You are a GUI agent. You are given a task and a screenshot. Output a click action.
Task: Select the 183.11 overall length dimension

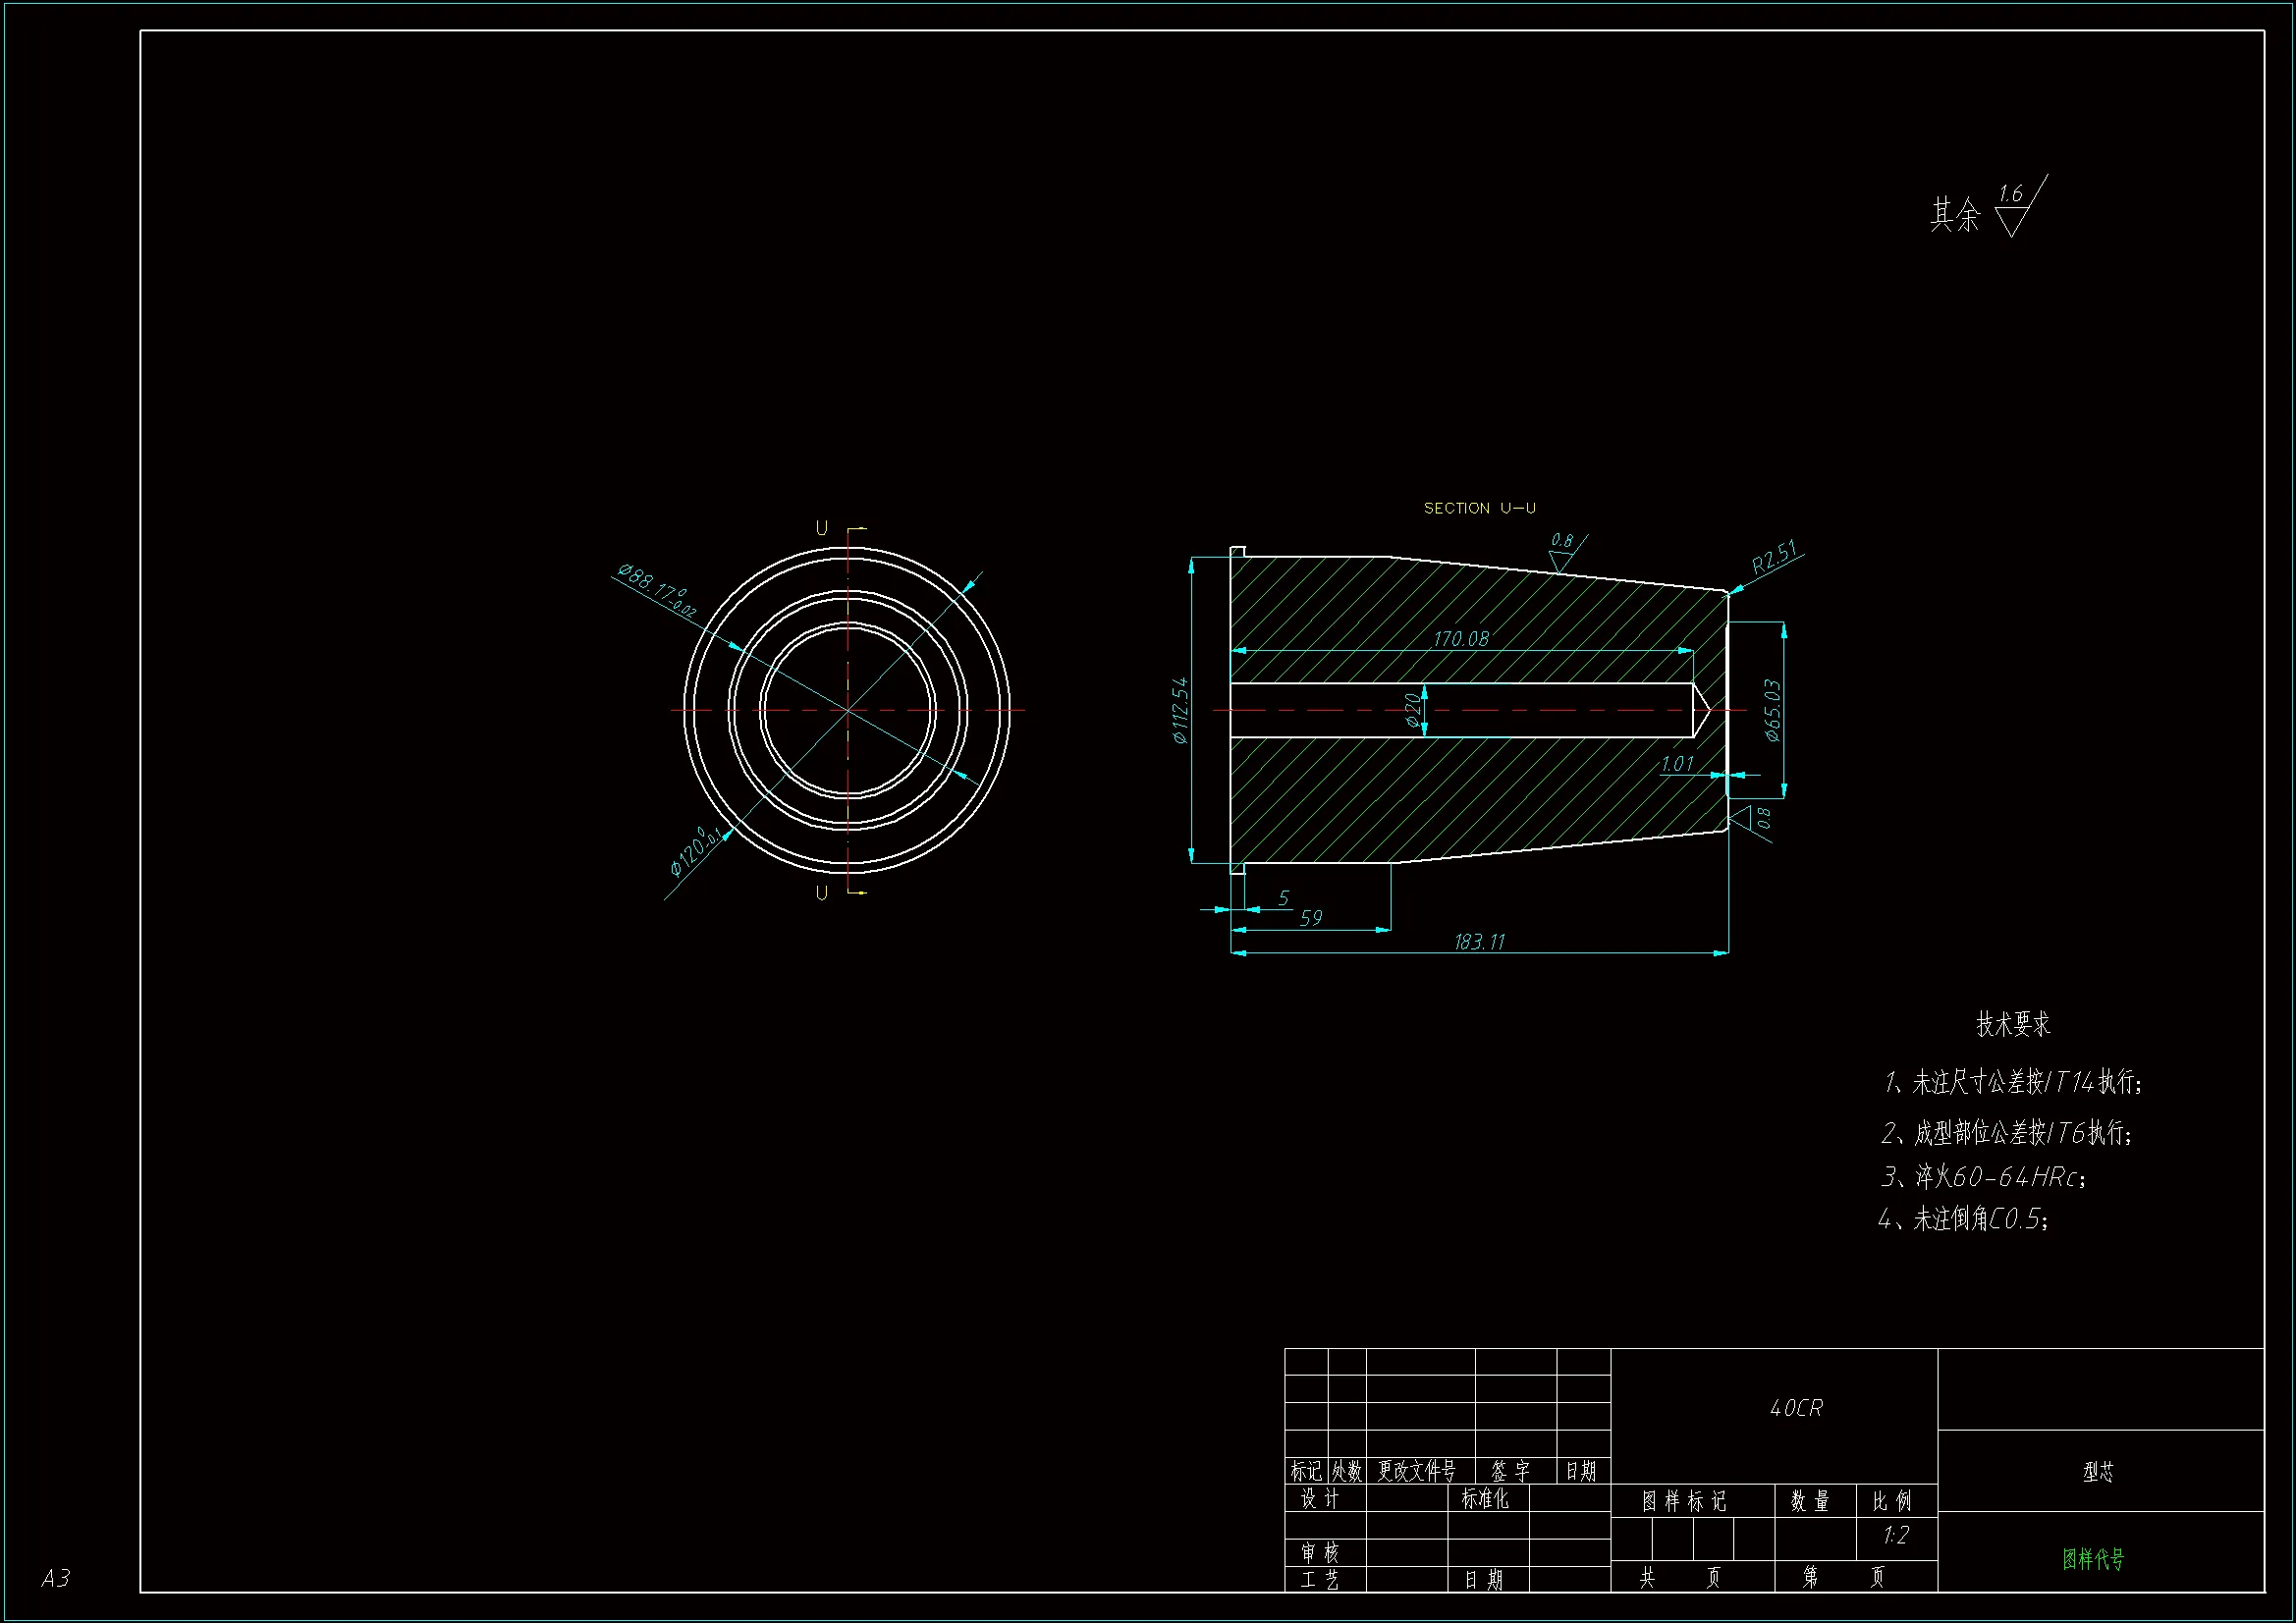[1479, 942]
